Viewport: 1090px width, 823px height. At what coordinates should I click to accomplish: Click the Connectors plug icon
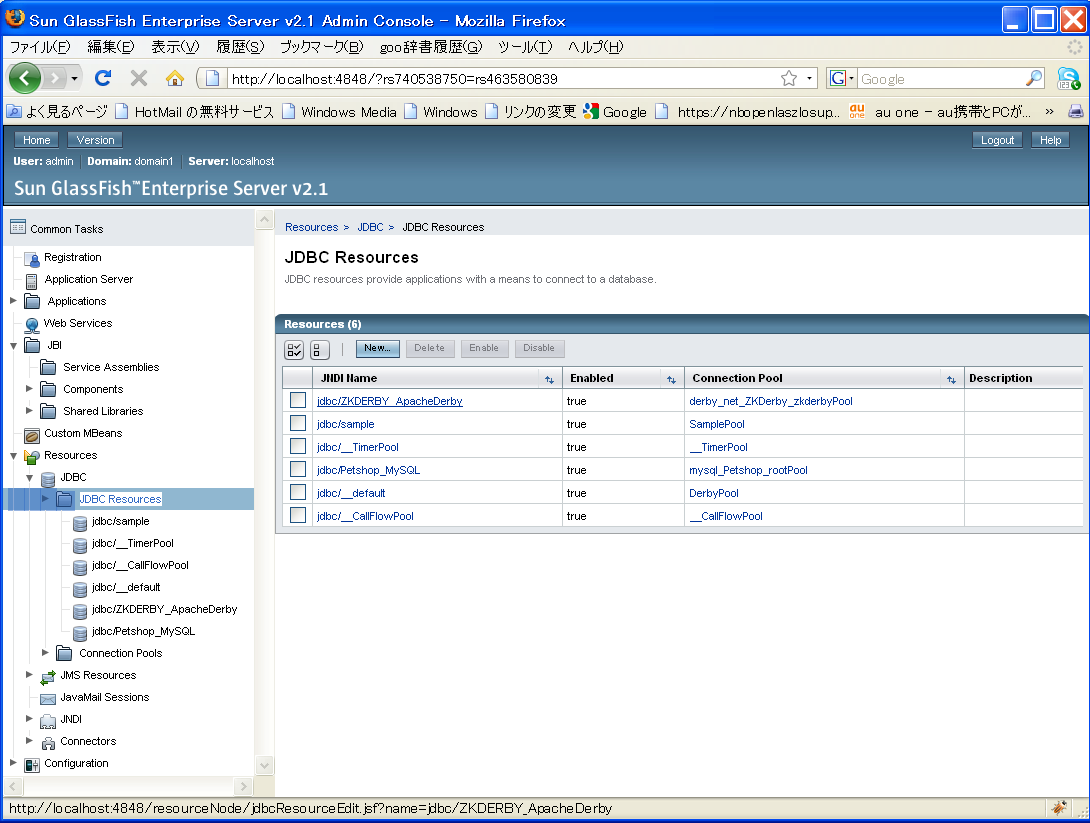coord(48,743)
